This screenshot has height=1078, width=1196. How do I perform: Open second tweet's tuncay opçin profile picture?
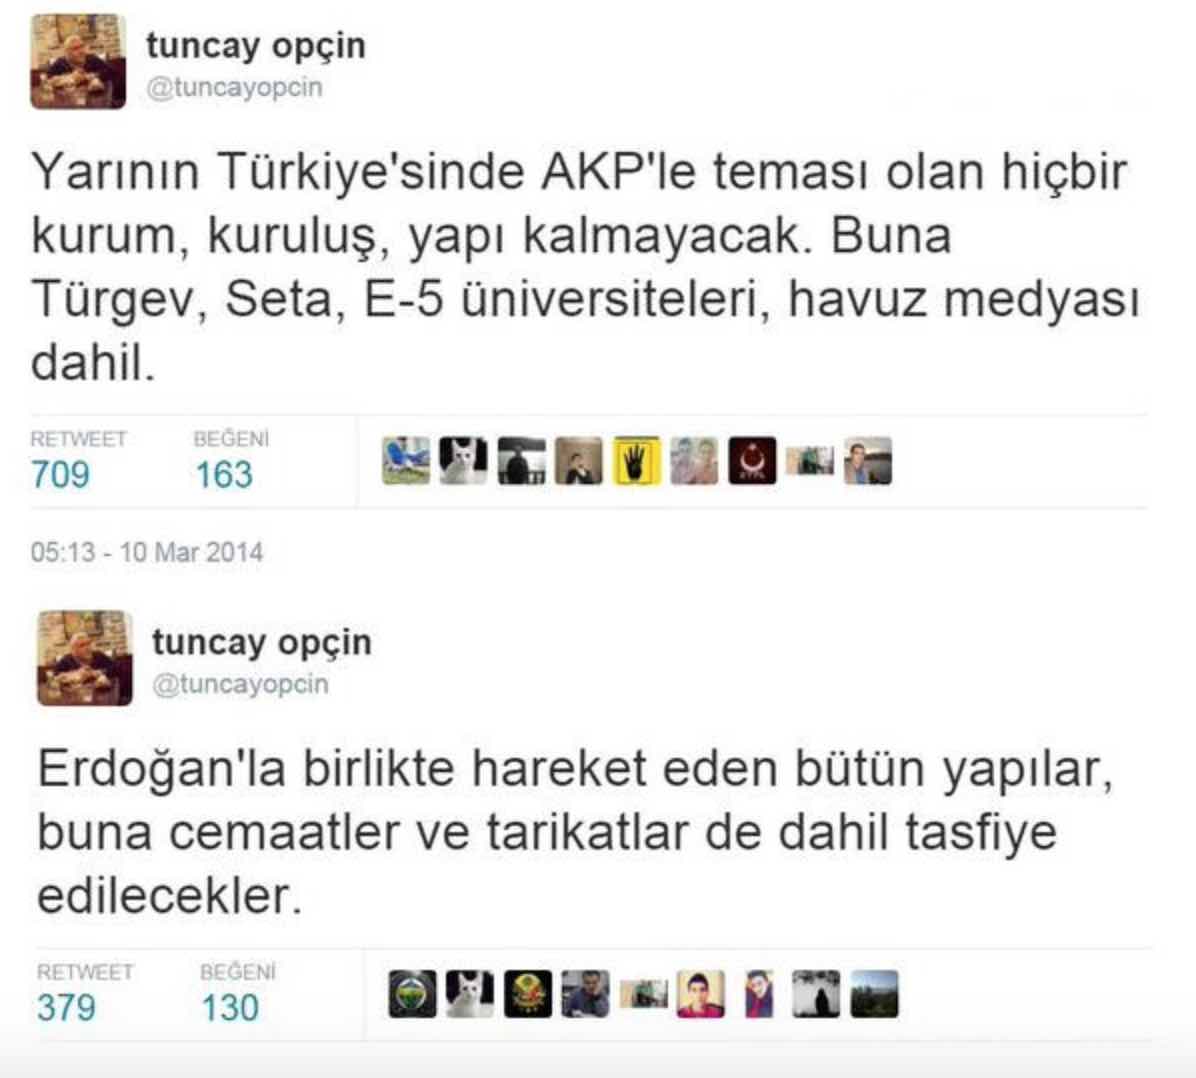pyautogui.click(x=84, y=658)
